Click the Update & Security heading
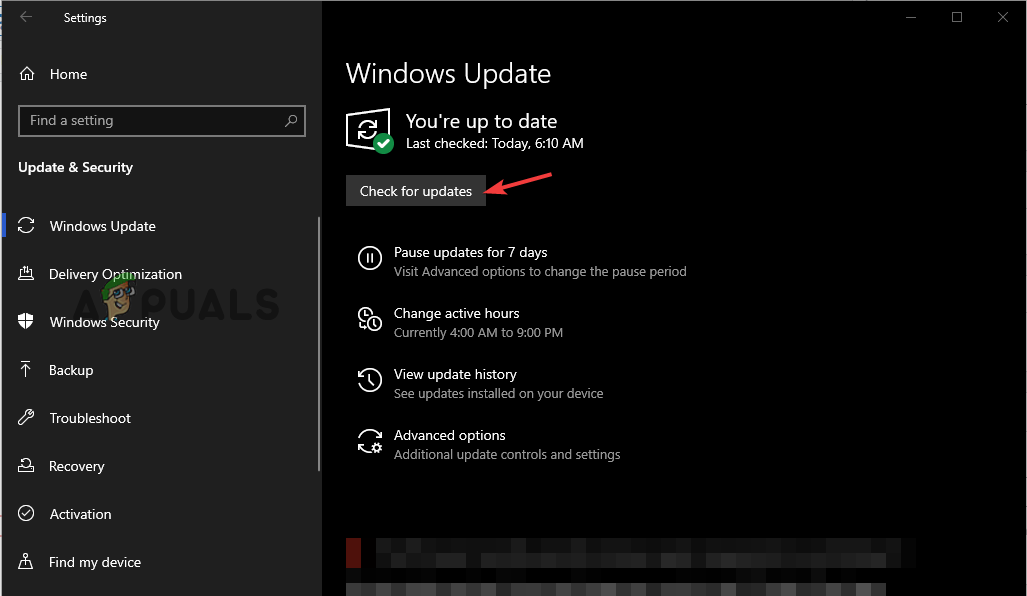1027x596 pixels. coord(75,167)
